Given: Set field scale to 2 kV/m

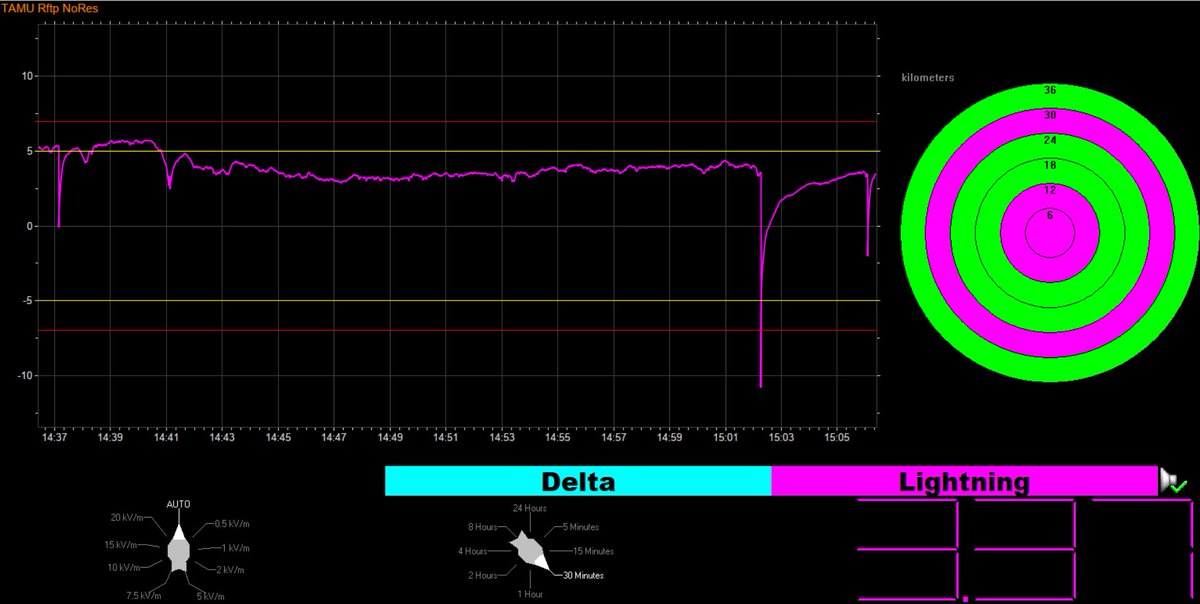Looking at the screenshot, I should point(228,568).
